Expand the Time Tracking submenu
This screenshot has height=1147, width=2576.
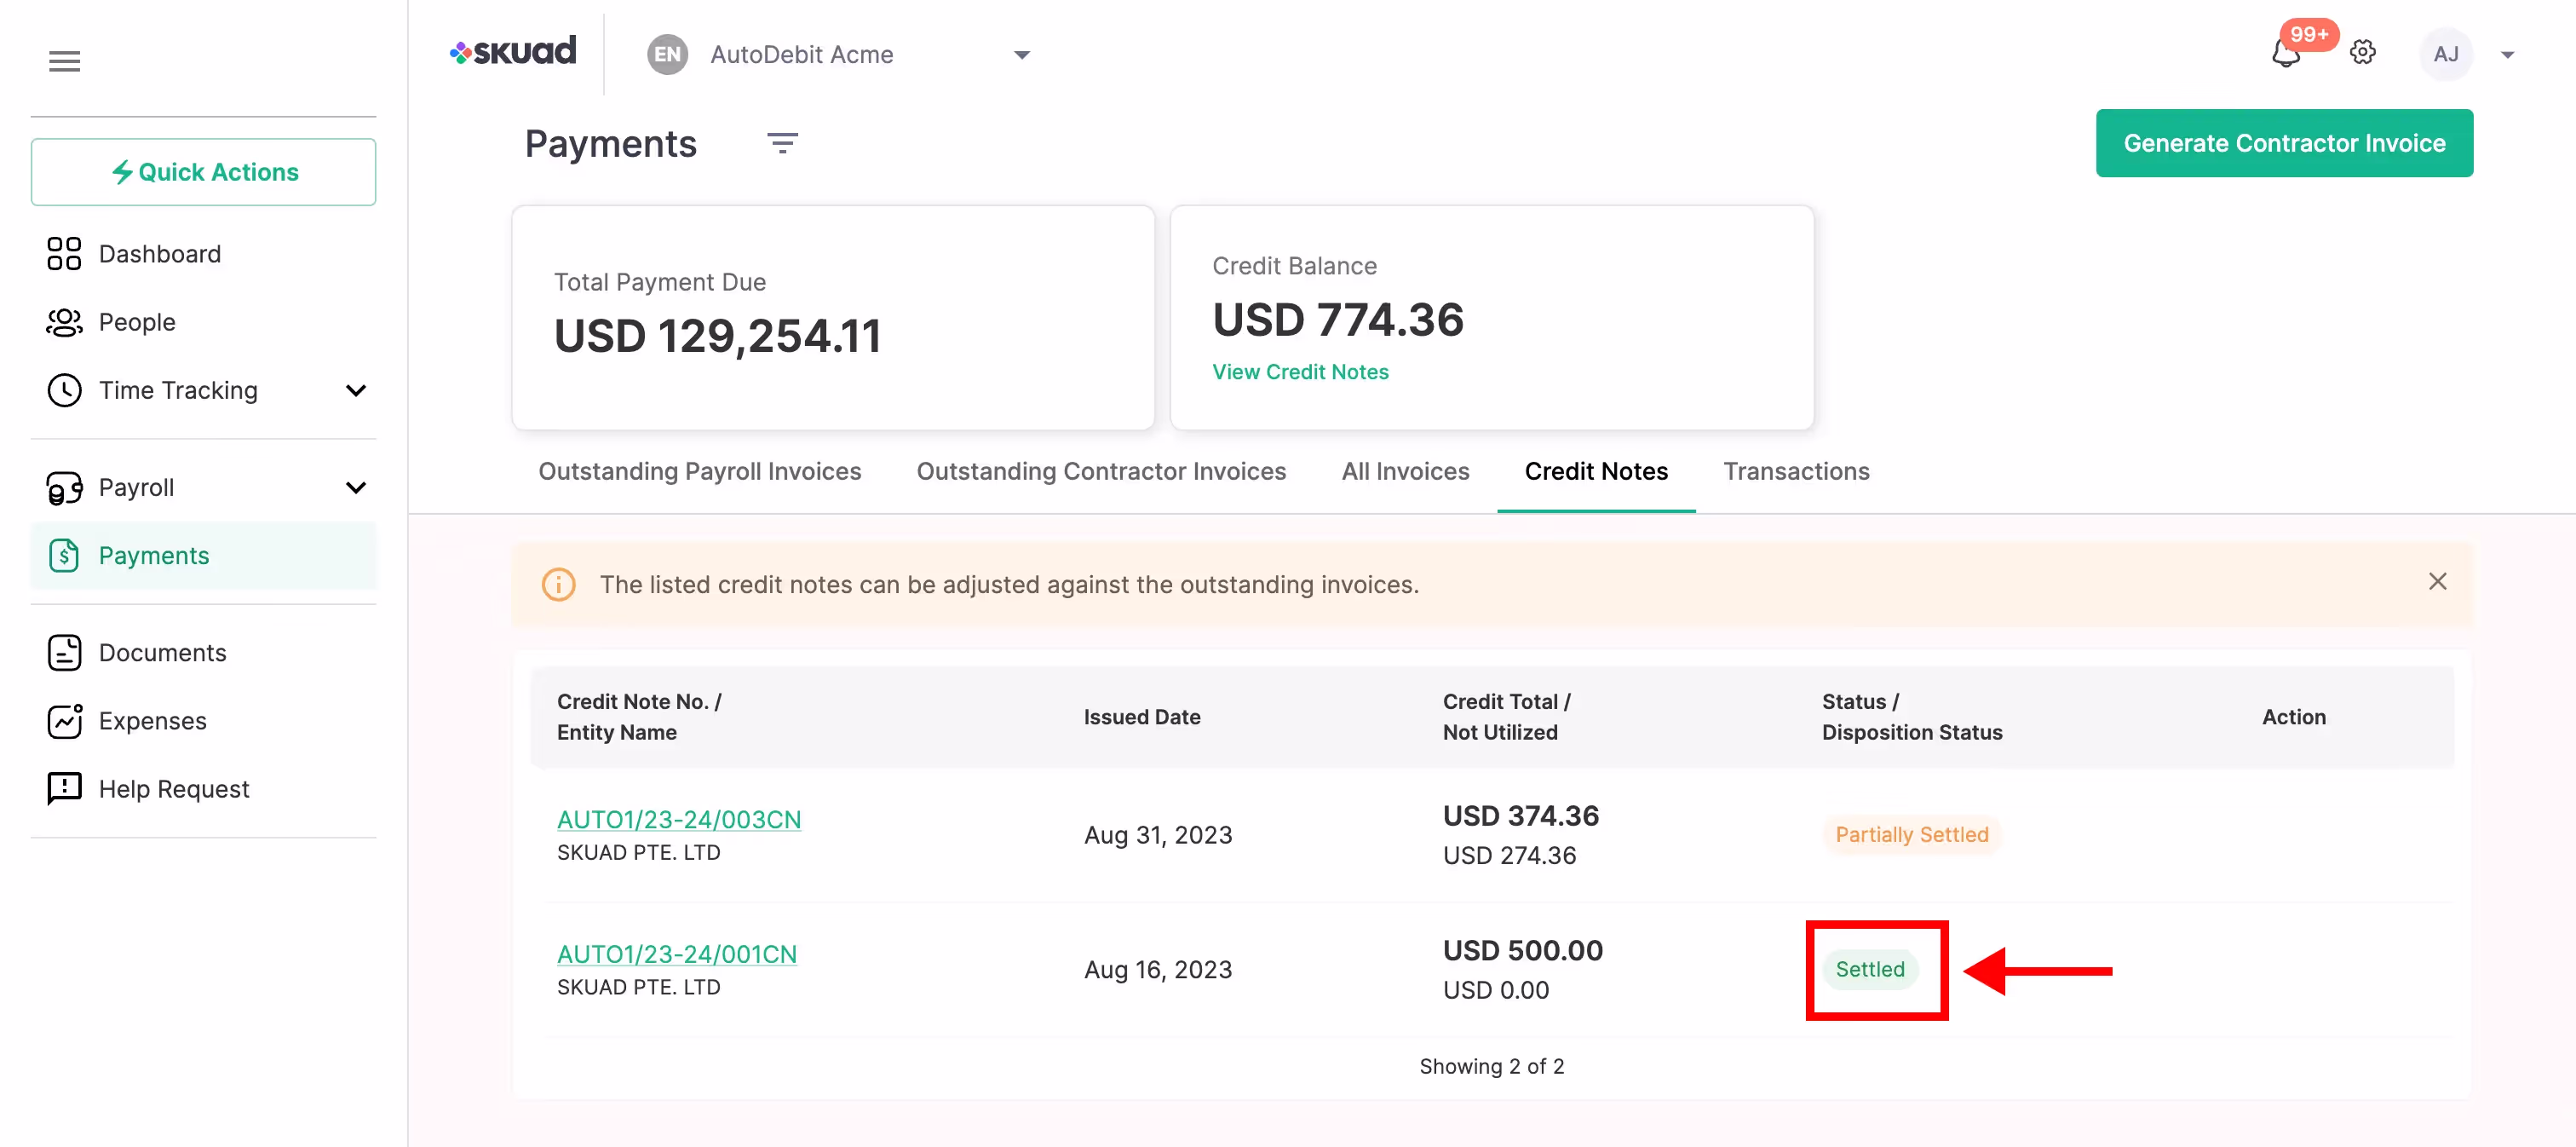pyautogui.click(x=356, y=390)
